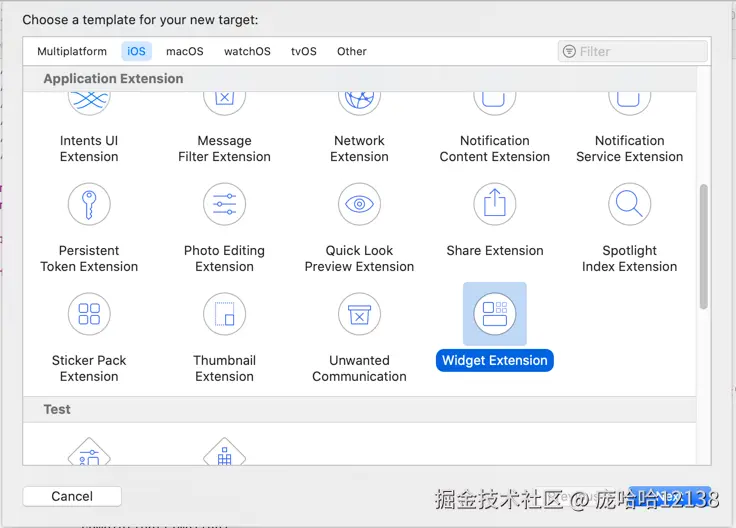This screenshot has width=736, height=528.
Task: Click the filter icon in the search field
Action: pyautogui.click(x=569, y=51)
